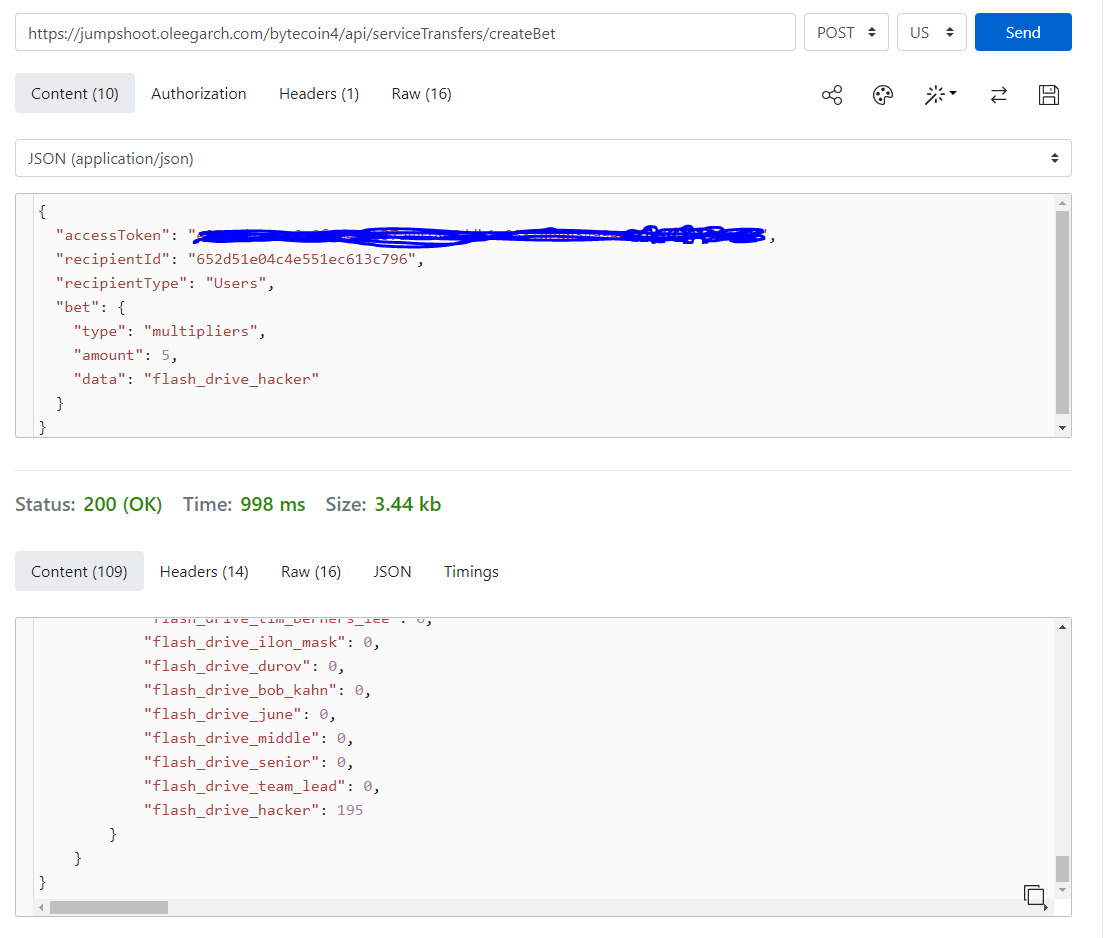Click the response scrollbar up arrow
1107x938 pixels.
(x=1062, y=627)
